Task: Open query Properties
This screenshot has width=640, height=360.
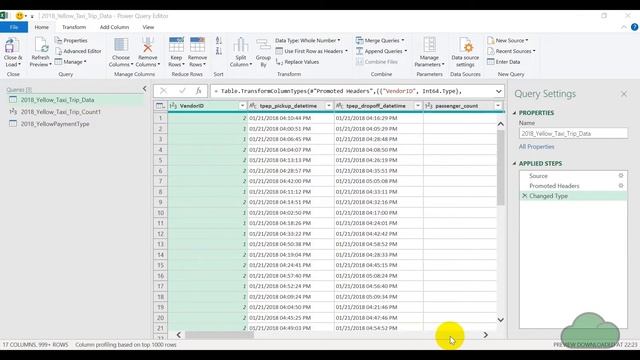Action: click(71, 40)
